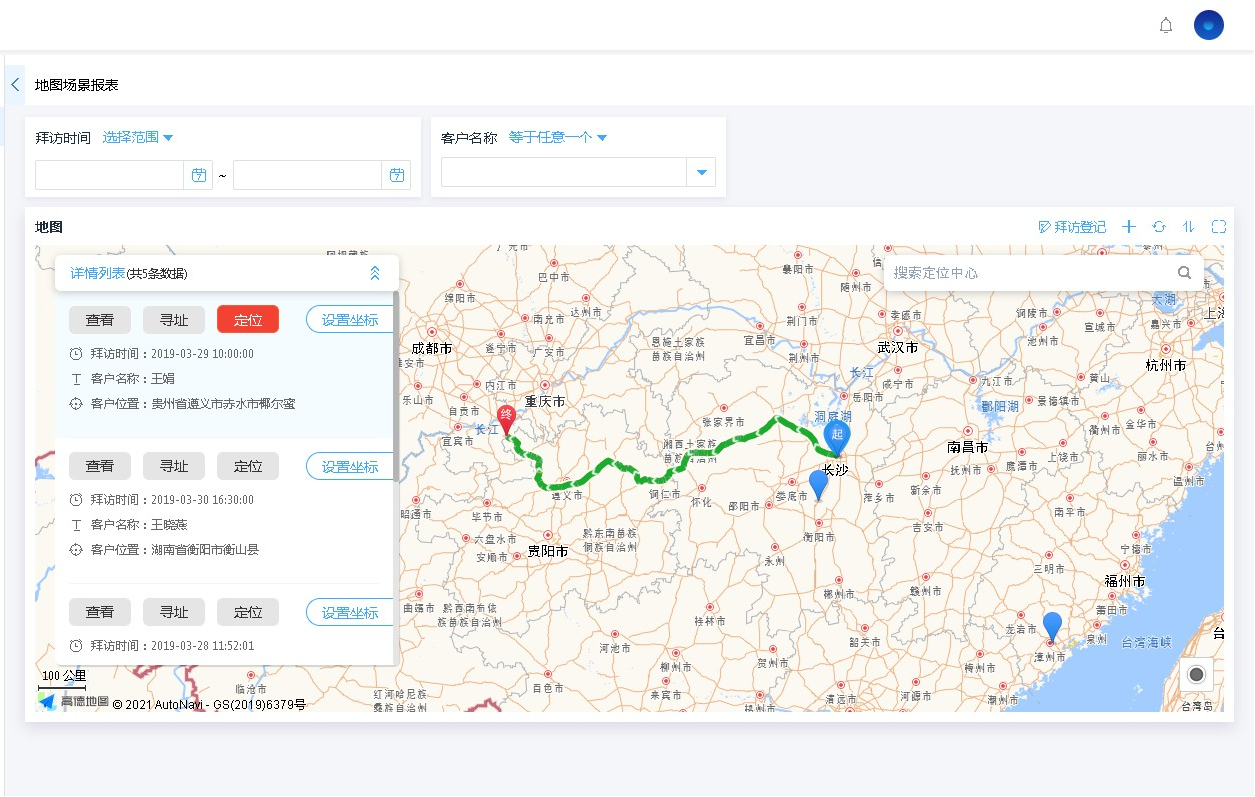Expand map to fullscreen

pos(1218,227)
